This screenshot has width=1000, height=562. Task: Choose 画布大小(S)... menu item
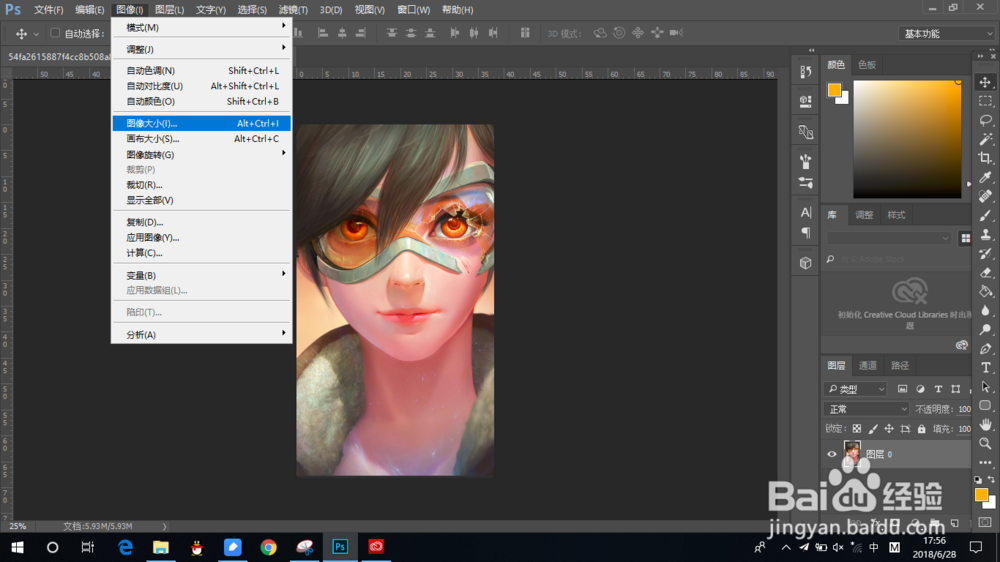(x=202, y=138)
